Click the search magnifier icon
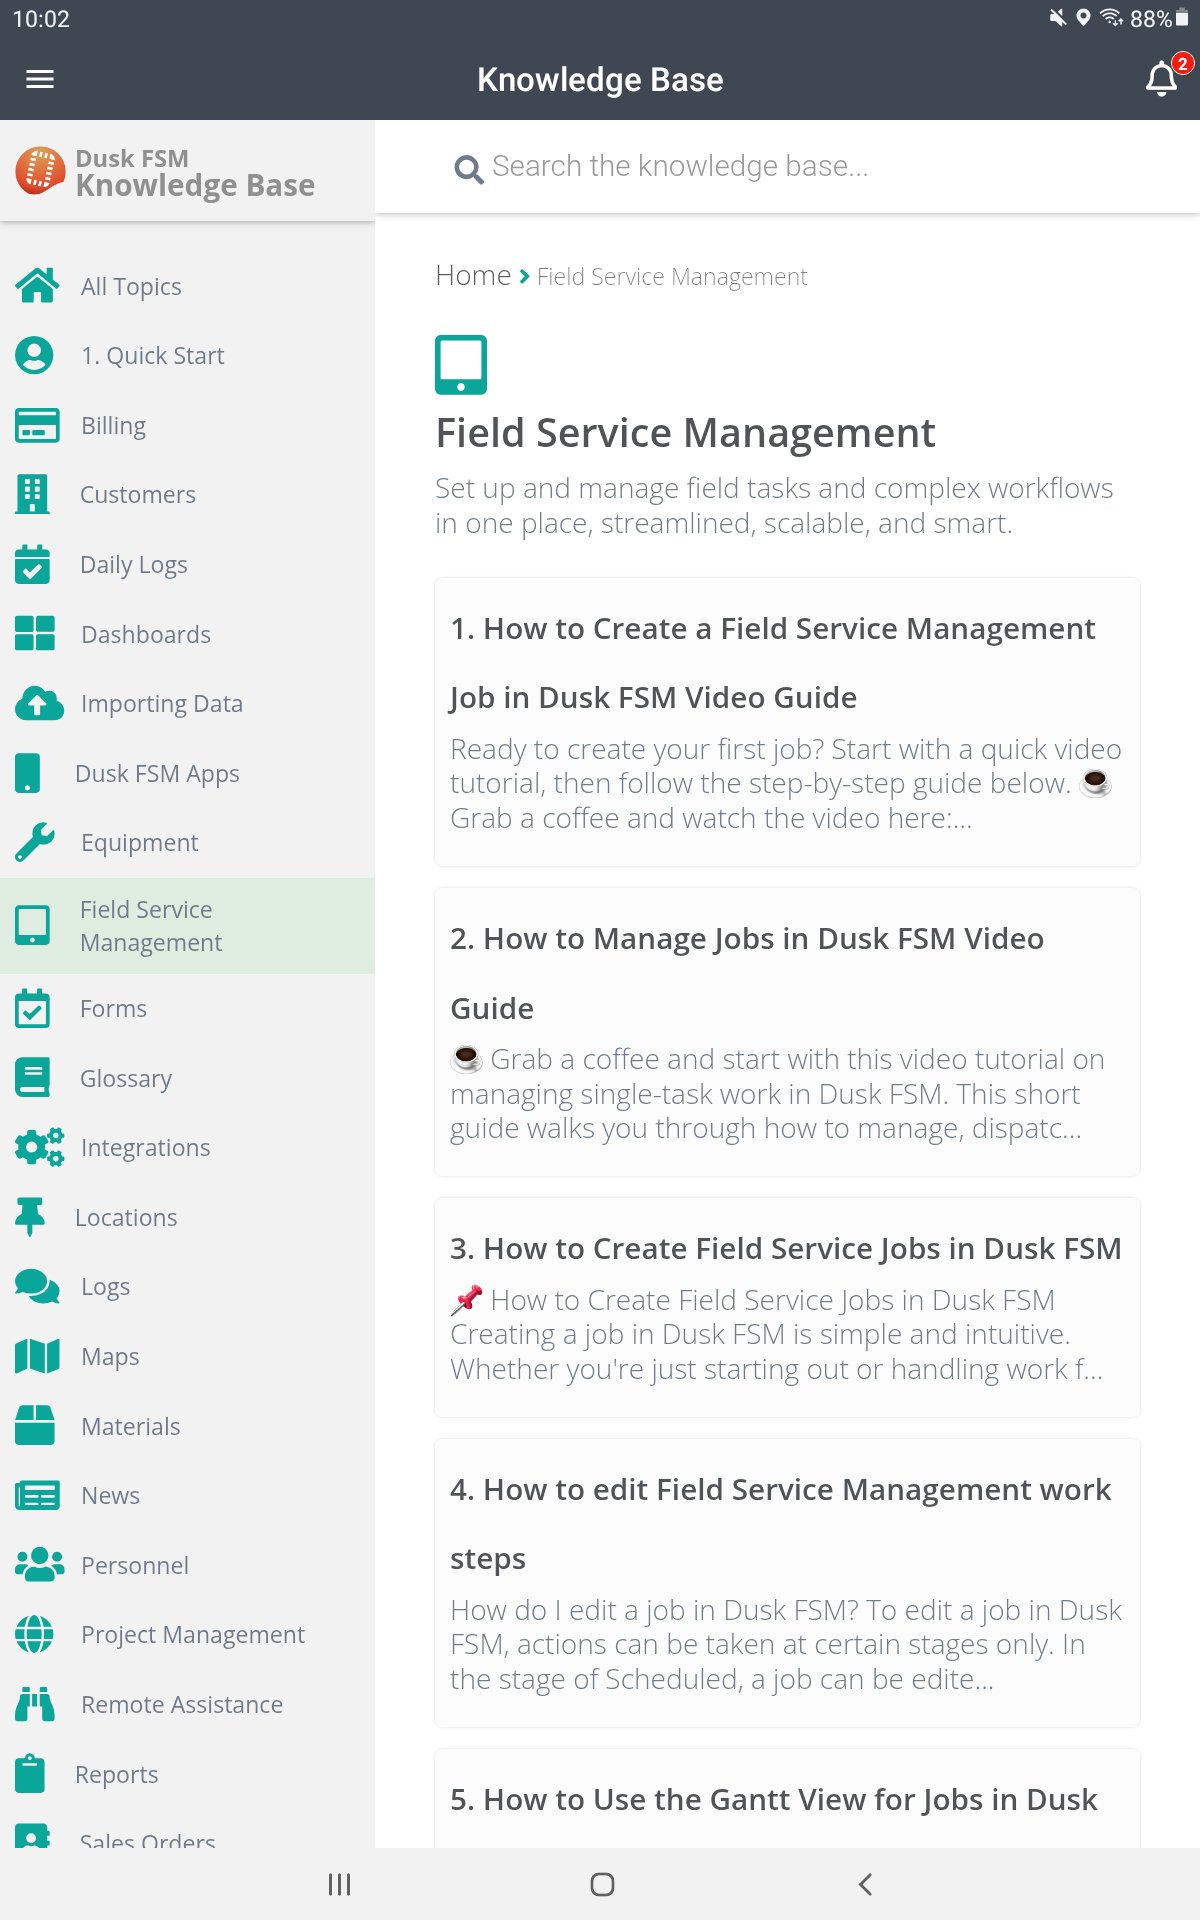Image resolution: width=1200 pixels, height=1920 pixels. 468,168
